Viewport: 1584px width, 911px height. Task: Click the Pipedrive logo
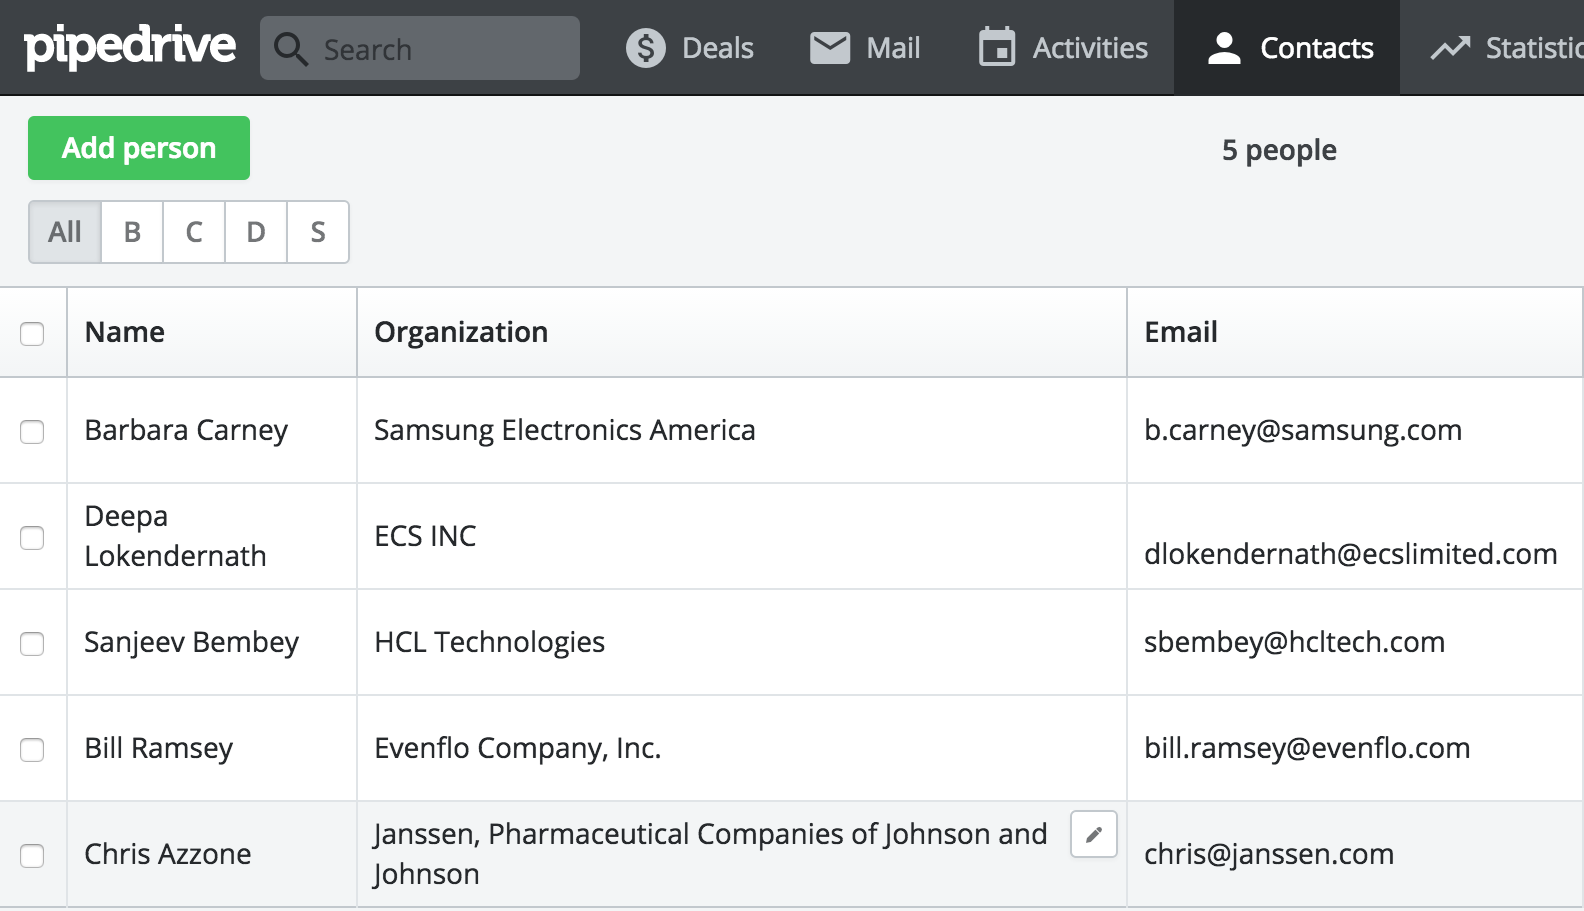click(x=130, y=47)
